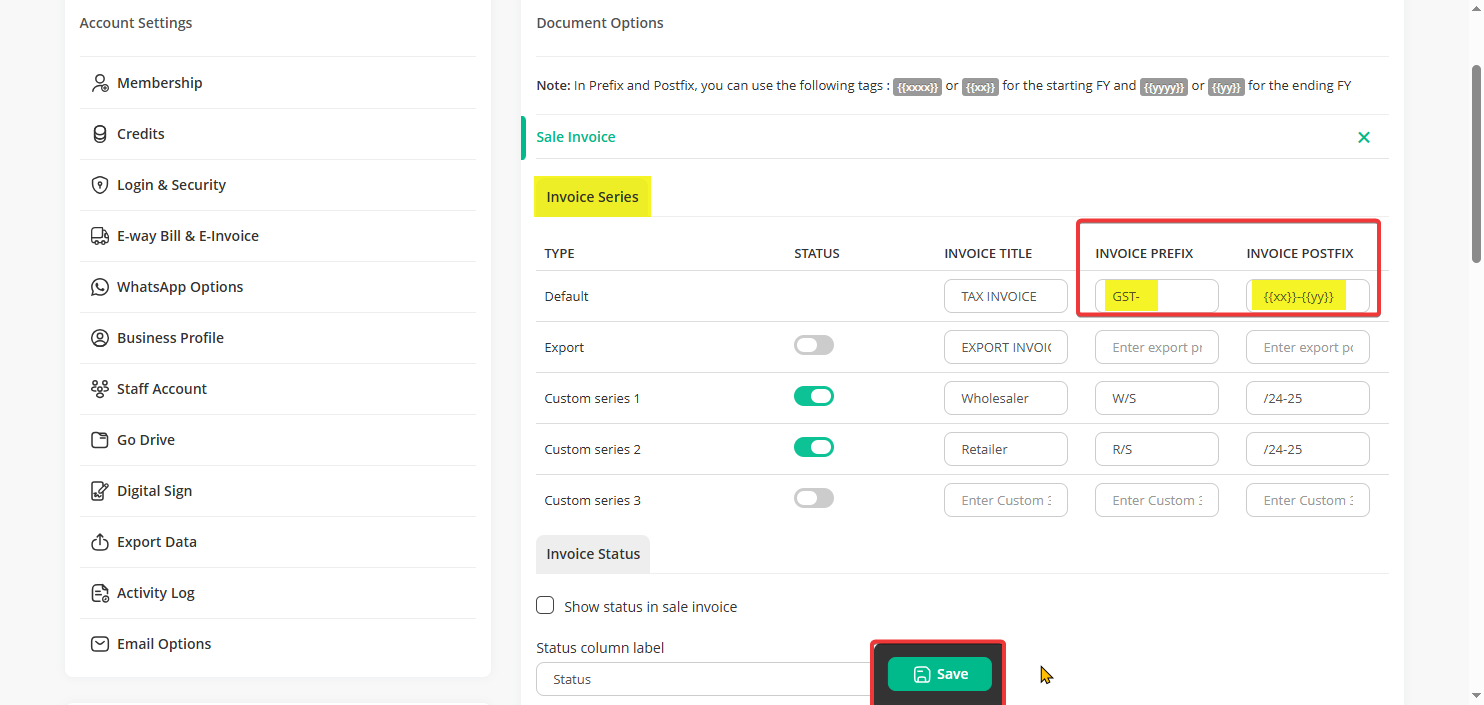Click the Login & Security shield icon

[x=100, y=185]
